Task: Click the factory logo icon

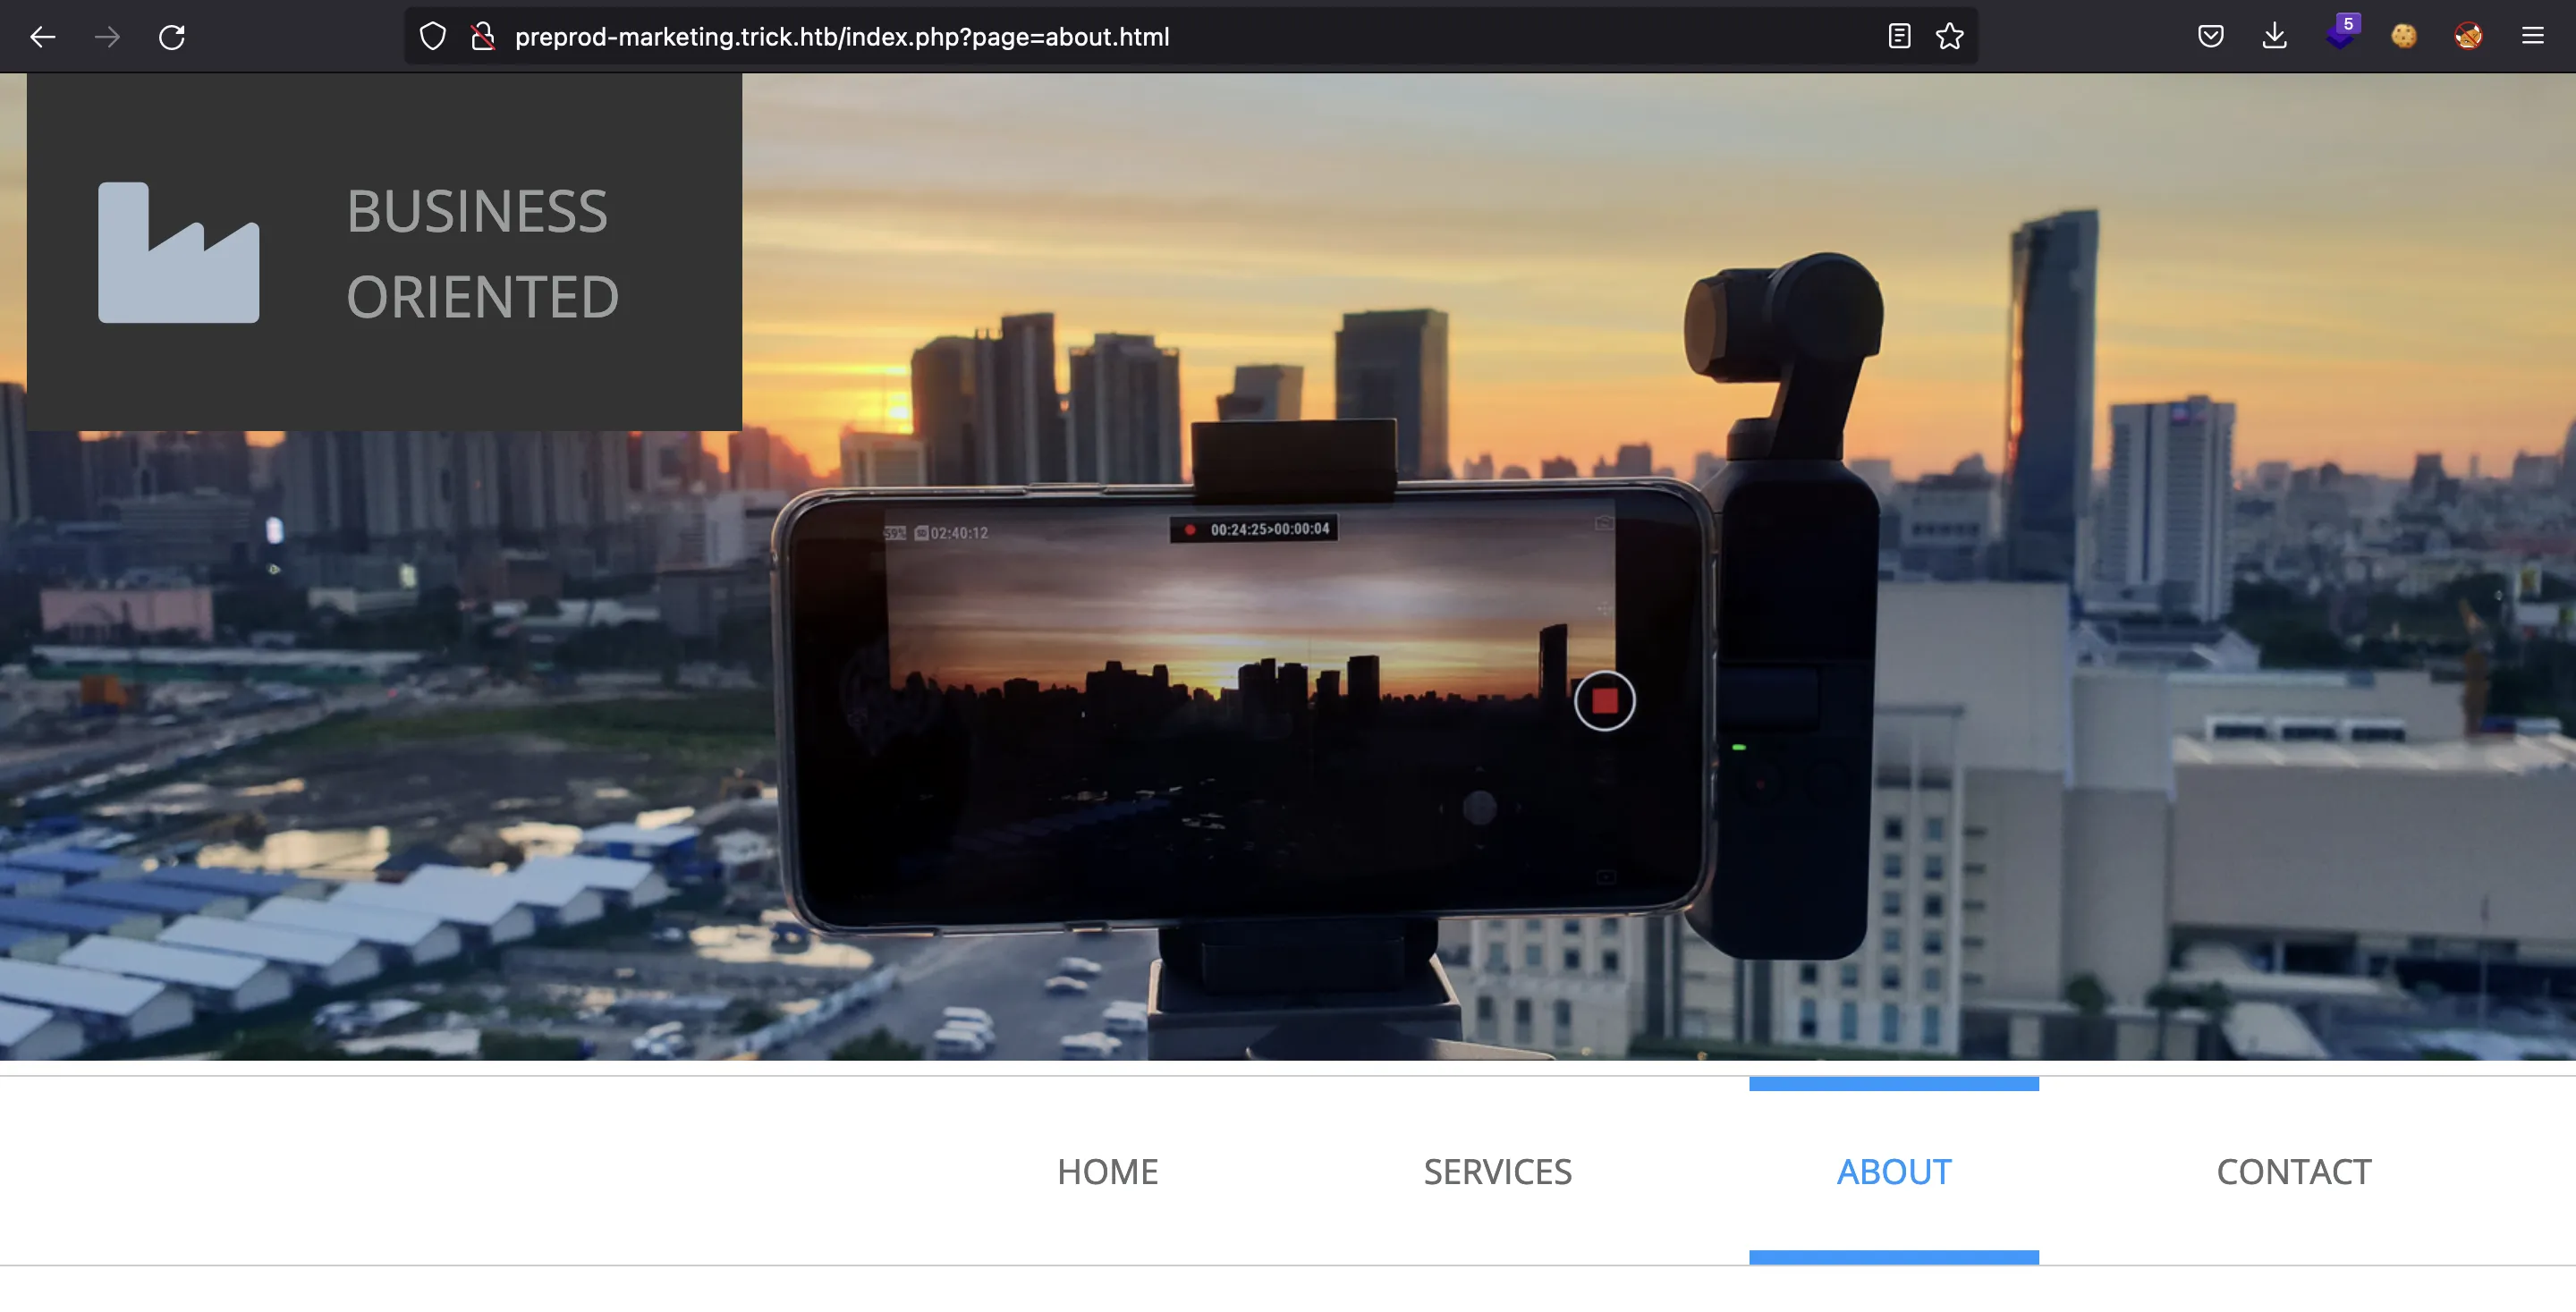Action: coord(178,252)
